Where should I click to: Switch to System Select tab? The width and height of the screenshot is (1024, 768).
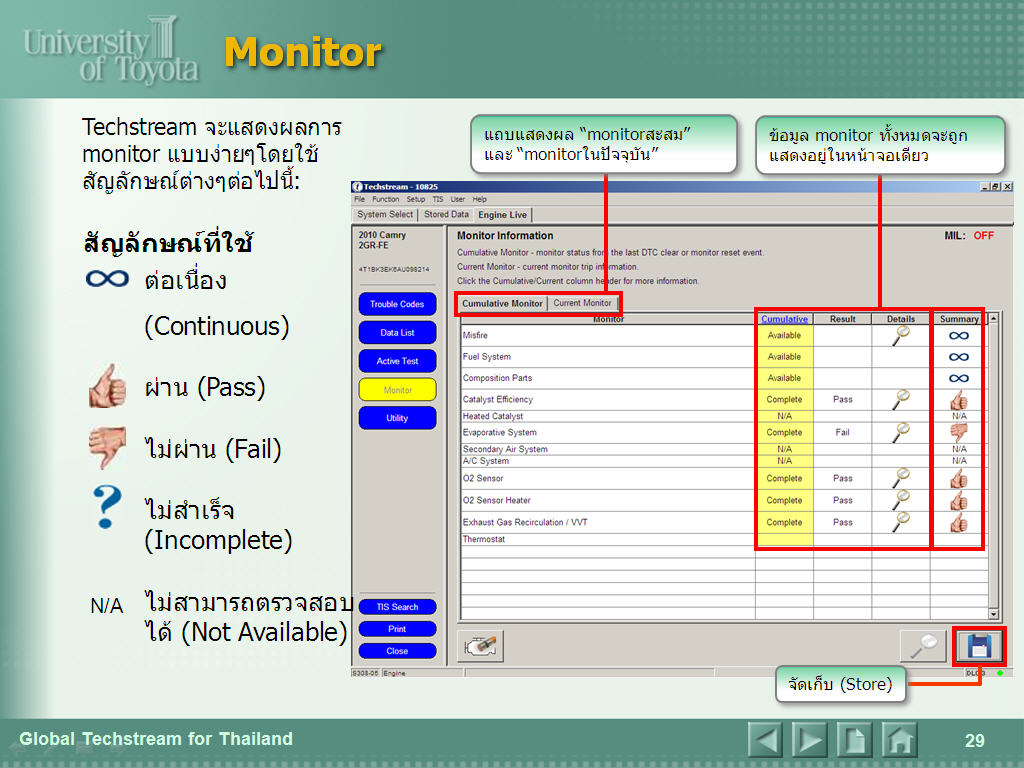[x=385, y=214]
